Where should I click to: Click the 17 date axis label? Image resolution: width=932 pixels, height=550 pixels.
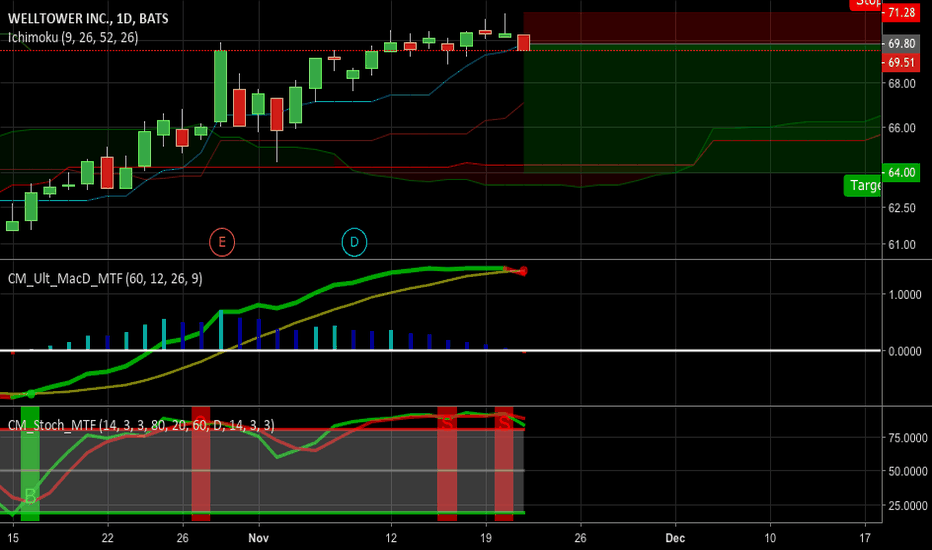[x=865, y=538]
